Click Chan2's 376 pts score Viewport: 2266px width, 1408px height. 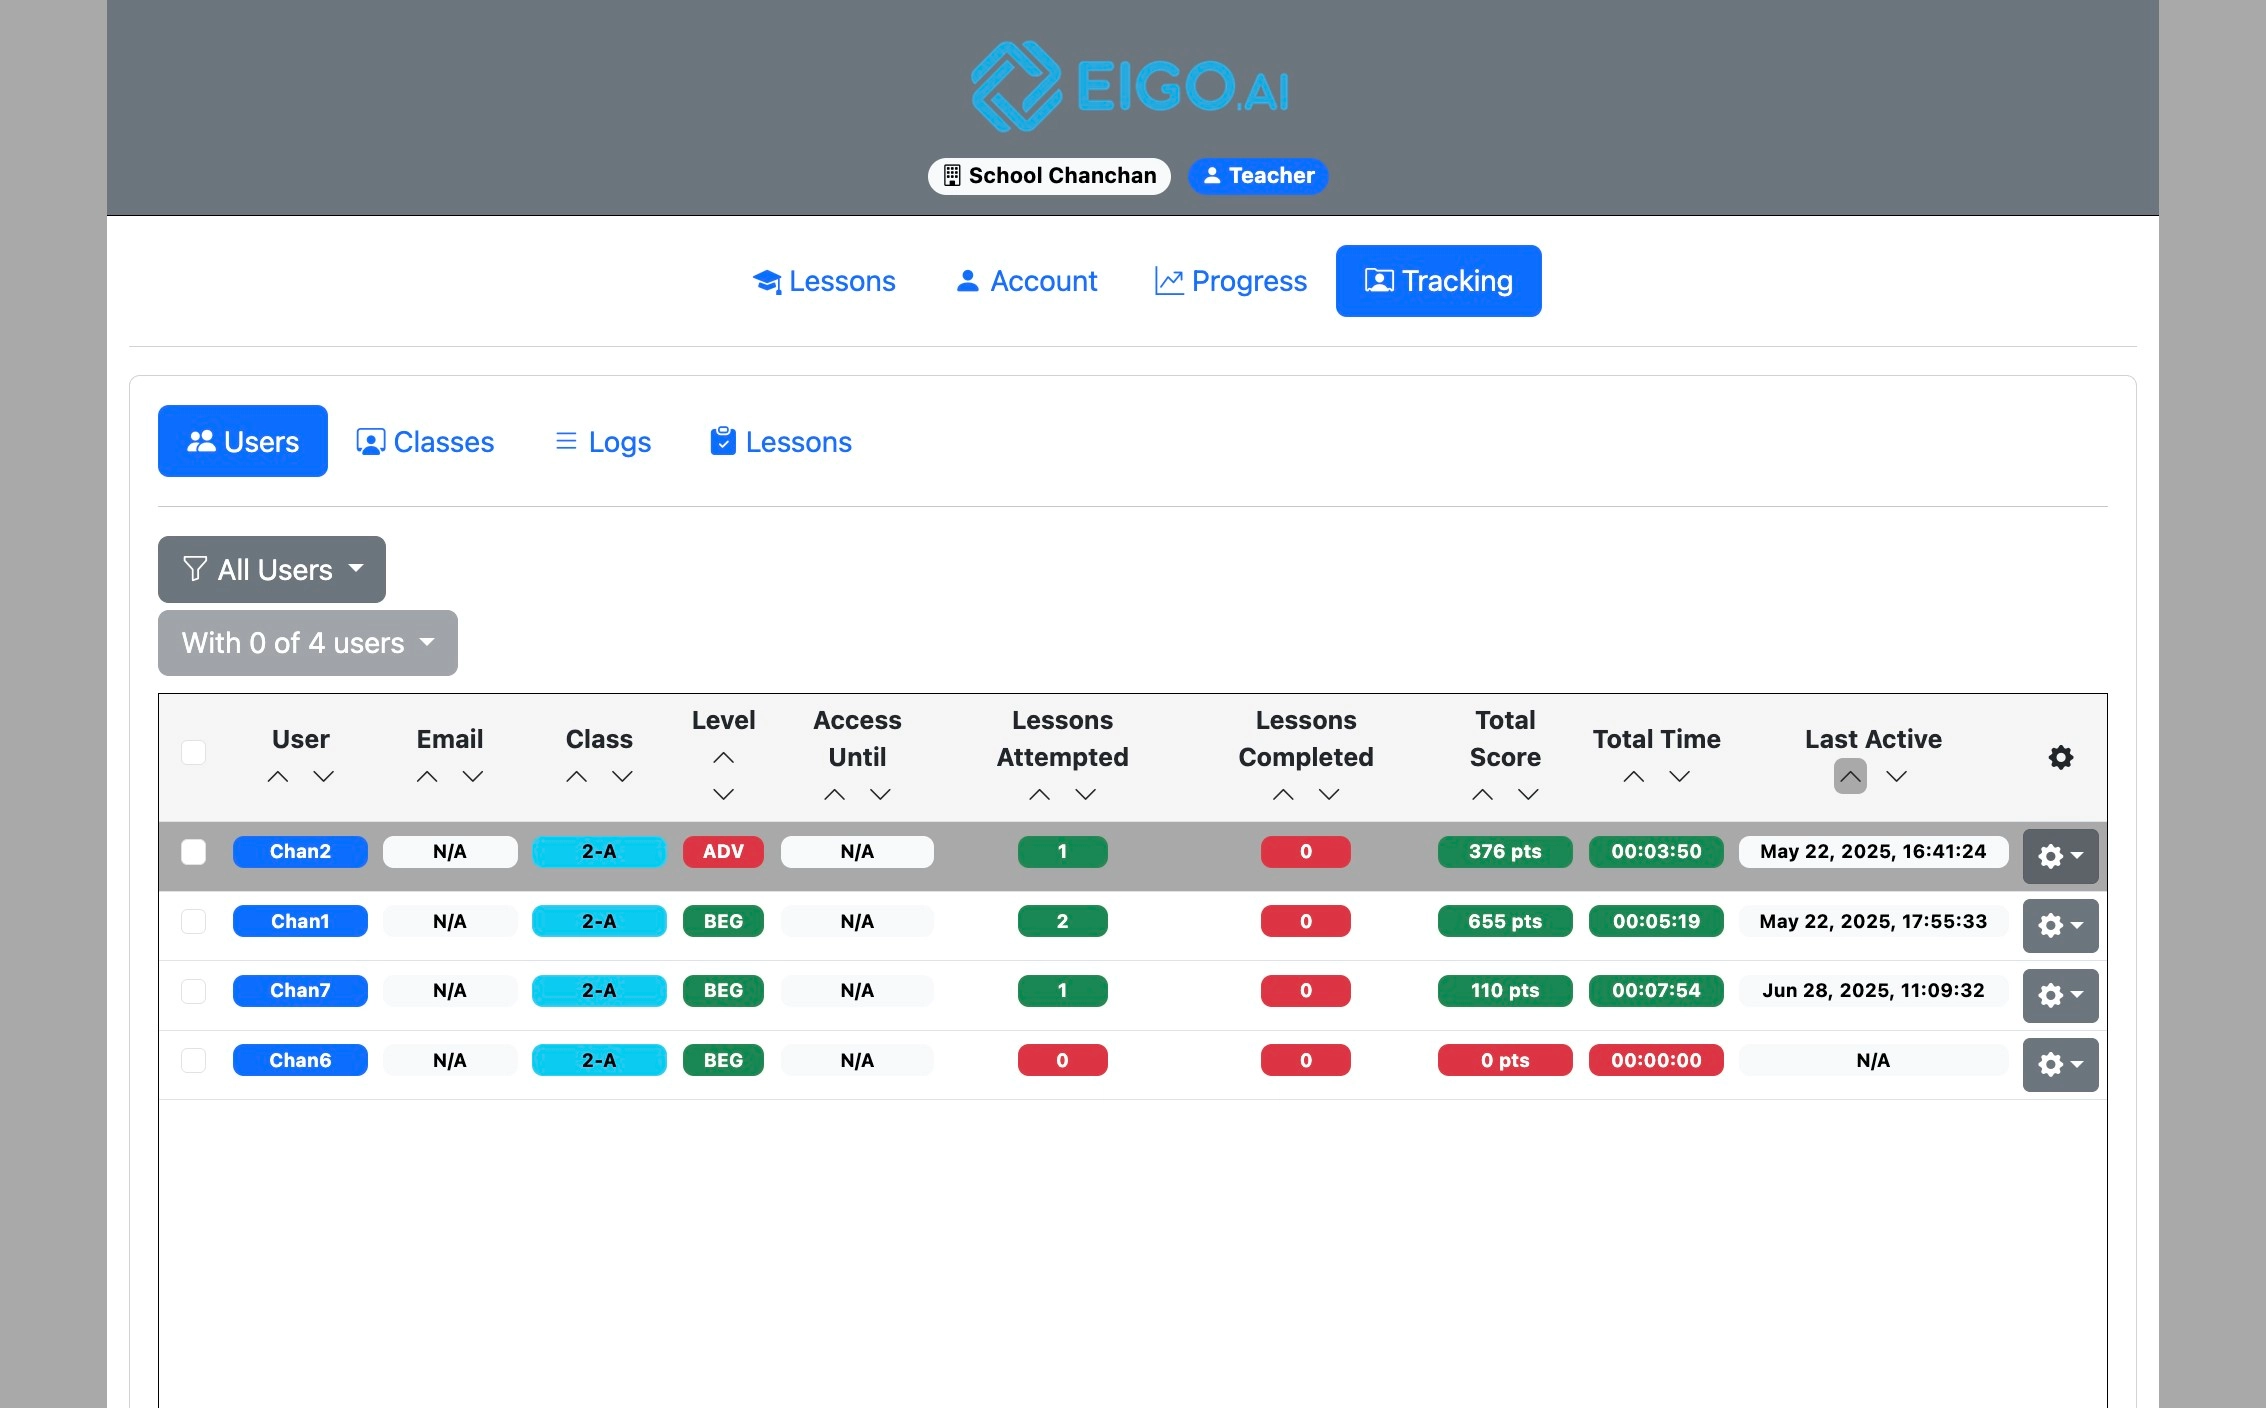pyautogui.click(x=1505, y=852)
